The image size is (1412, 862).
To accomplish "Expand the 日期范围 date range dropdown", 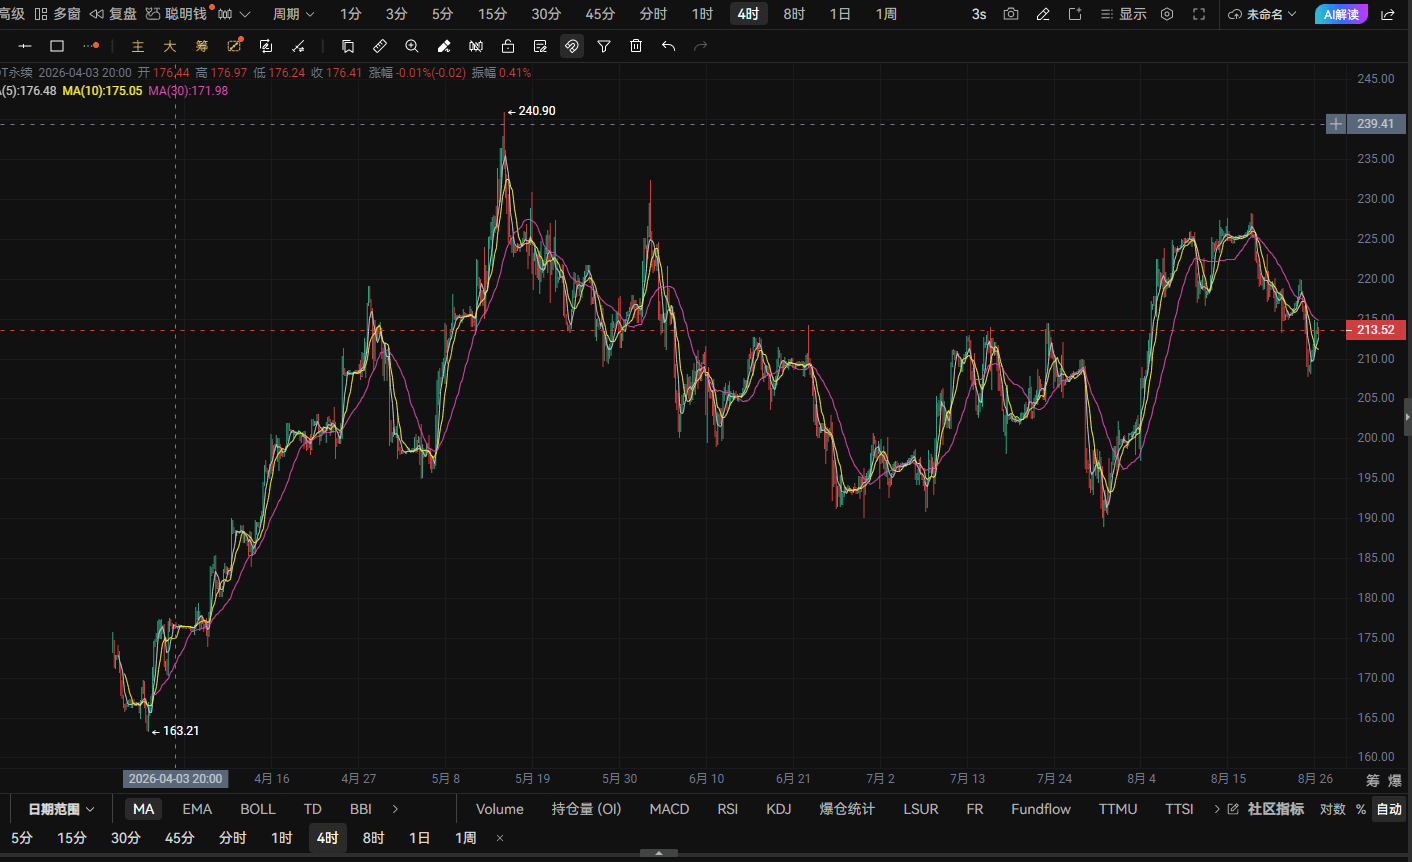I will pyautogui.click(x=61, y=809).
